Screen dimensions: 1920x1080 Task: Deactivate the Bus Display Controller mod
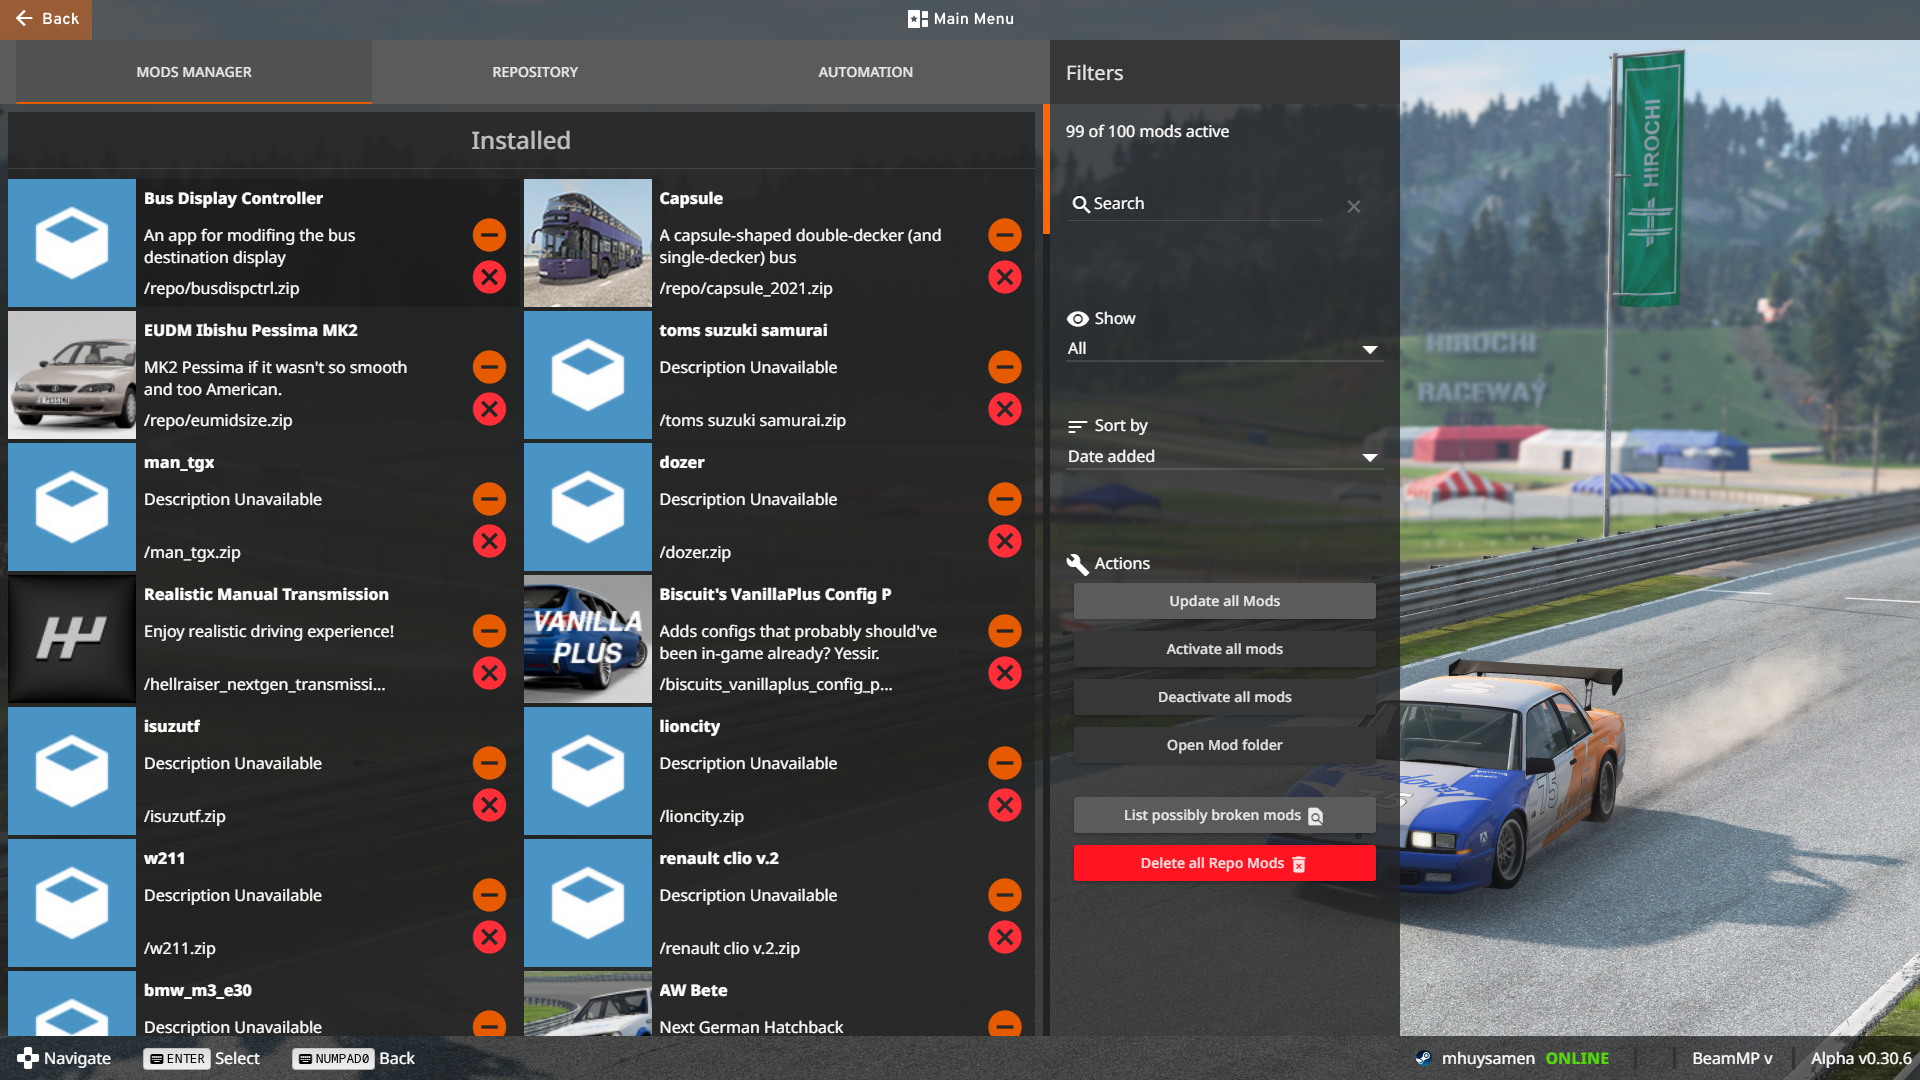point(489,235)
